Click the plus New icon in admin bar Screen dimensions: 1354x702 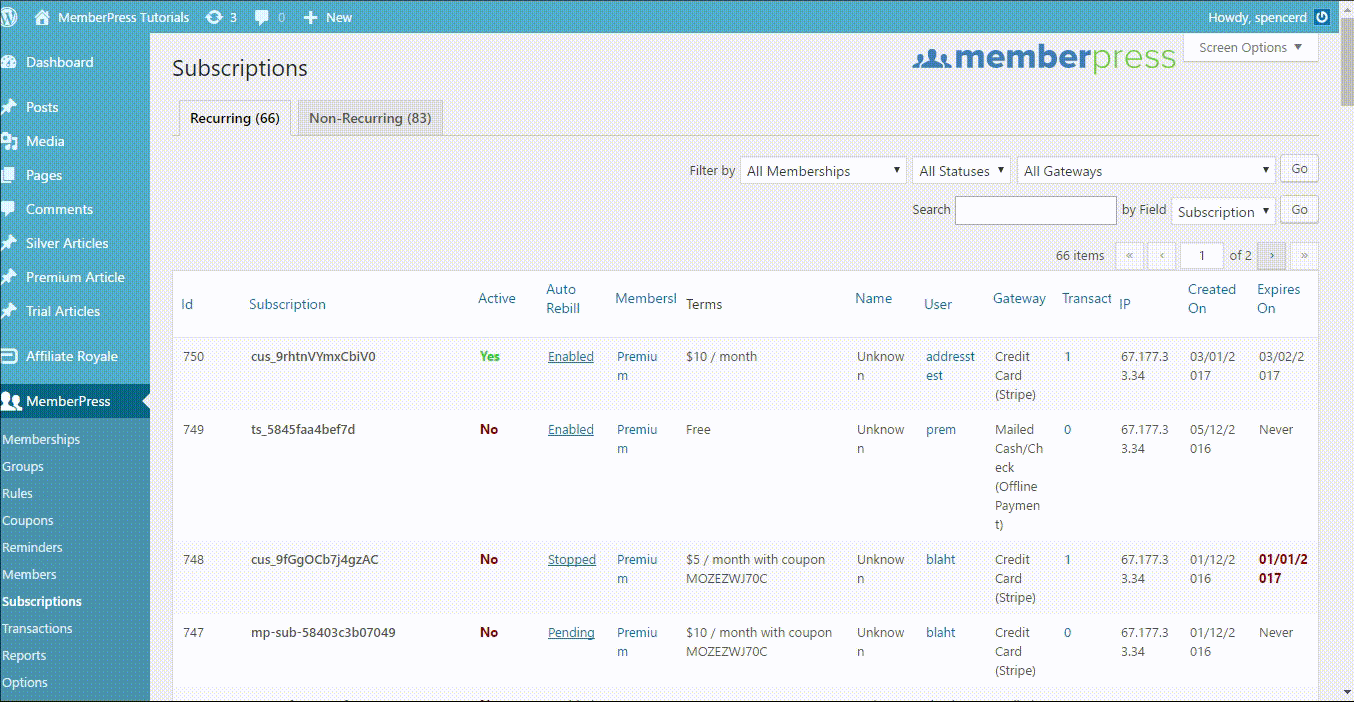pos(310,17)
